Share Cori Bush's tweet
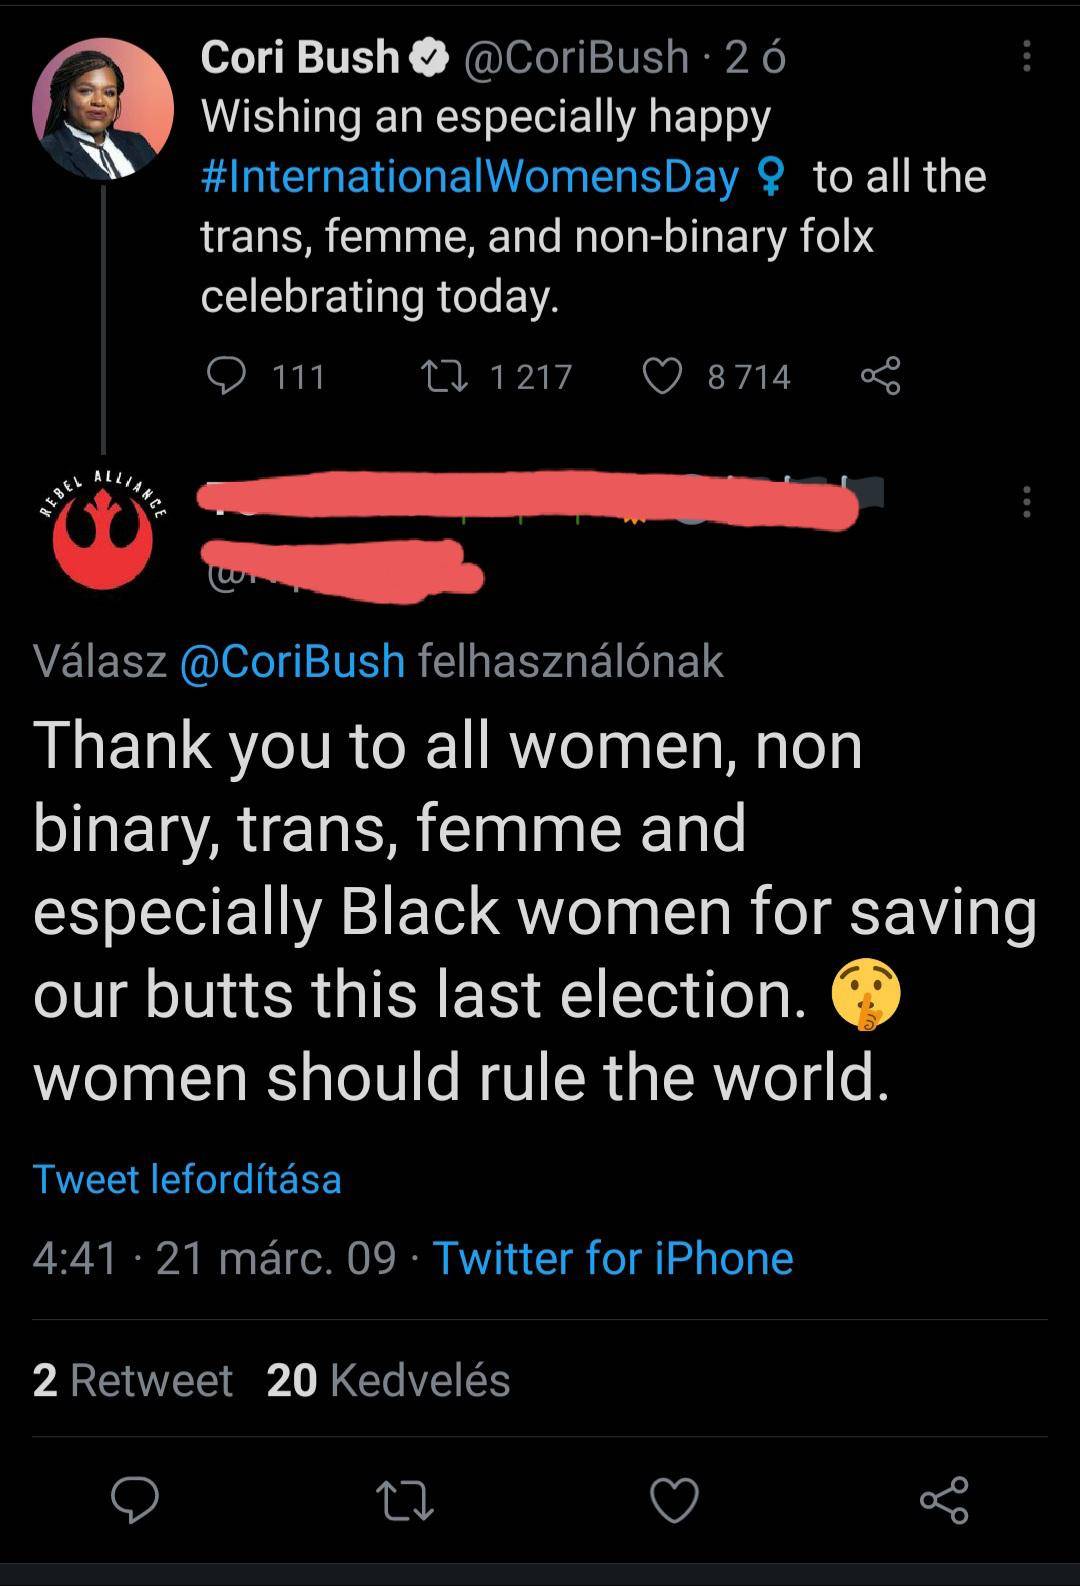The image size is (1080, 1586). tap(879, 376)
